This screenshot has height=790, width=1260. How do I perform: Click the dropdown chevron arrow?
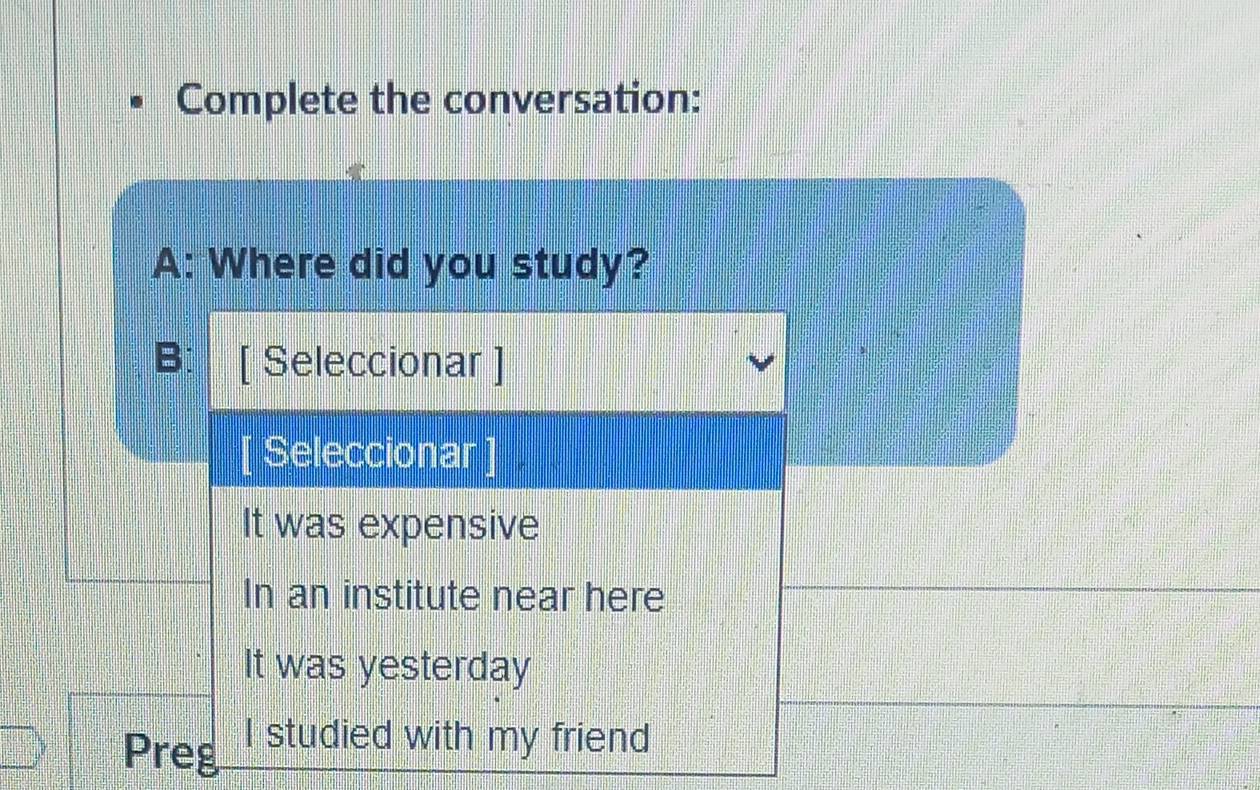click(x=763, y=363)
